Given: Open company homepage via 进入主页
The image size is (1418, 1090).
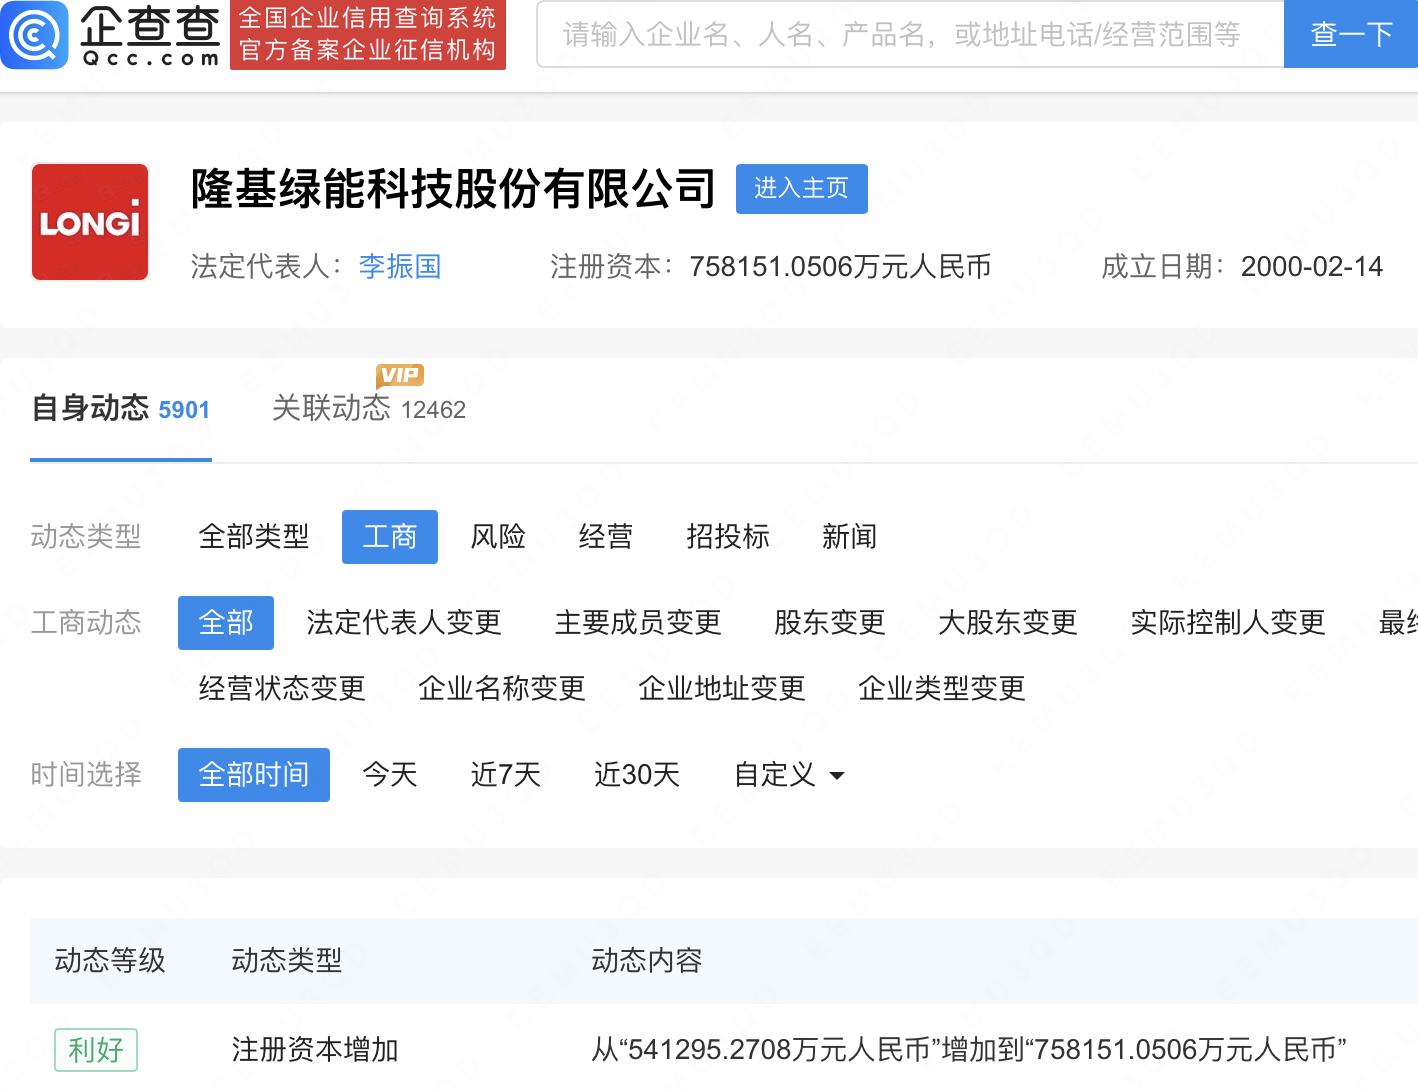Looking at the screenshot, I should click(801, 188).
